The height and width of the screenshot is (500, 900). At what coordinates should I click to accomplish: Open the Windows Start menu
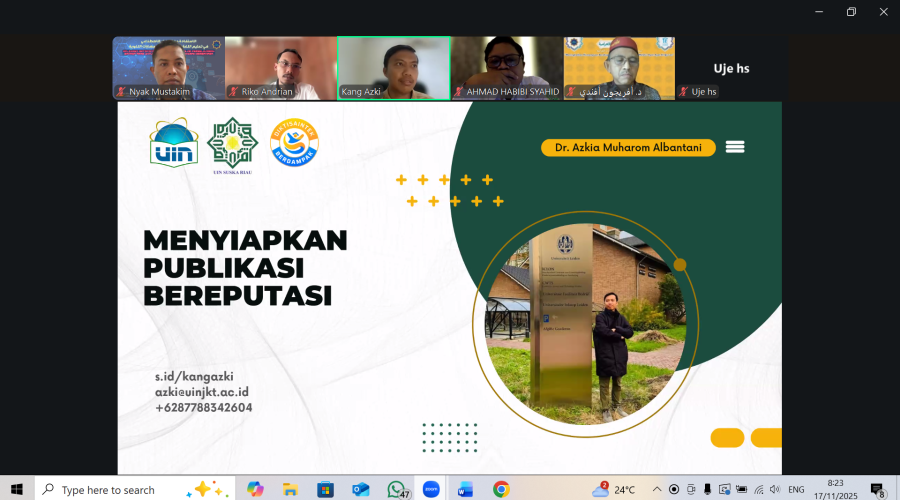[x=17, y=490]
